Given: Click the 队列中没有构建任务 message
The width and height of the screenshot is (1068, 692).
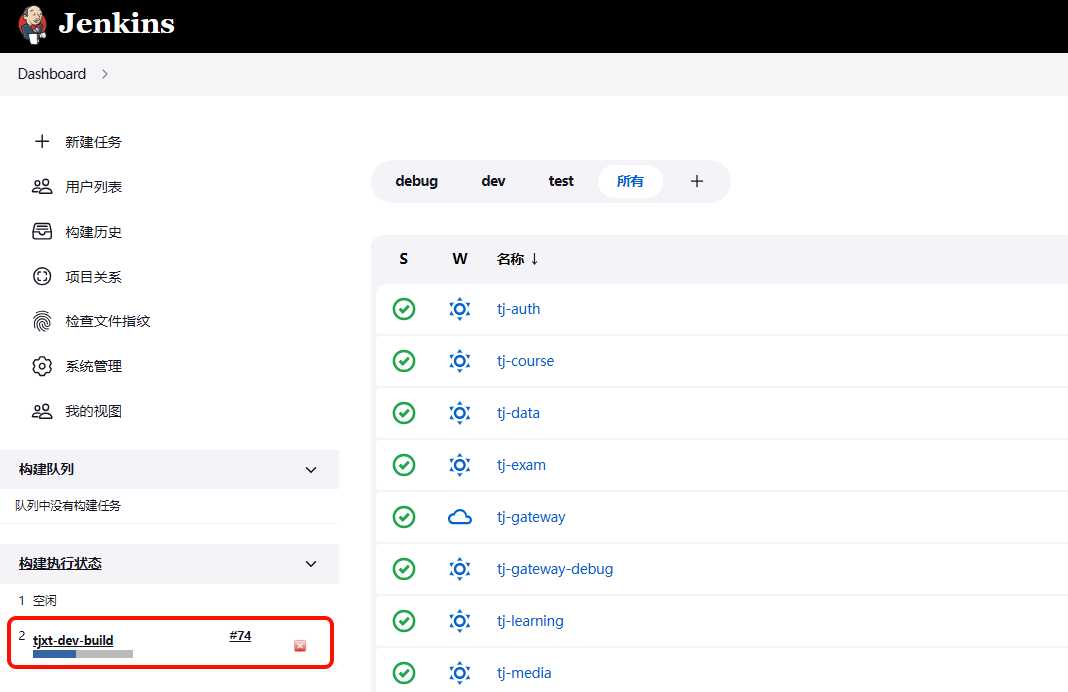Looking at the screenshot, I should click(x=68, y=505).
